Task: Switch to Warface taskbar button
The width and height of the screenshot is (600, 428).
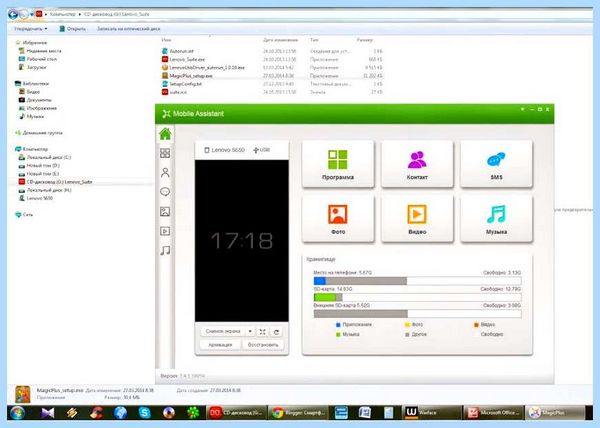Action: pyautogui.click(x=432, y=413)
